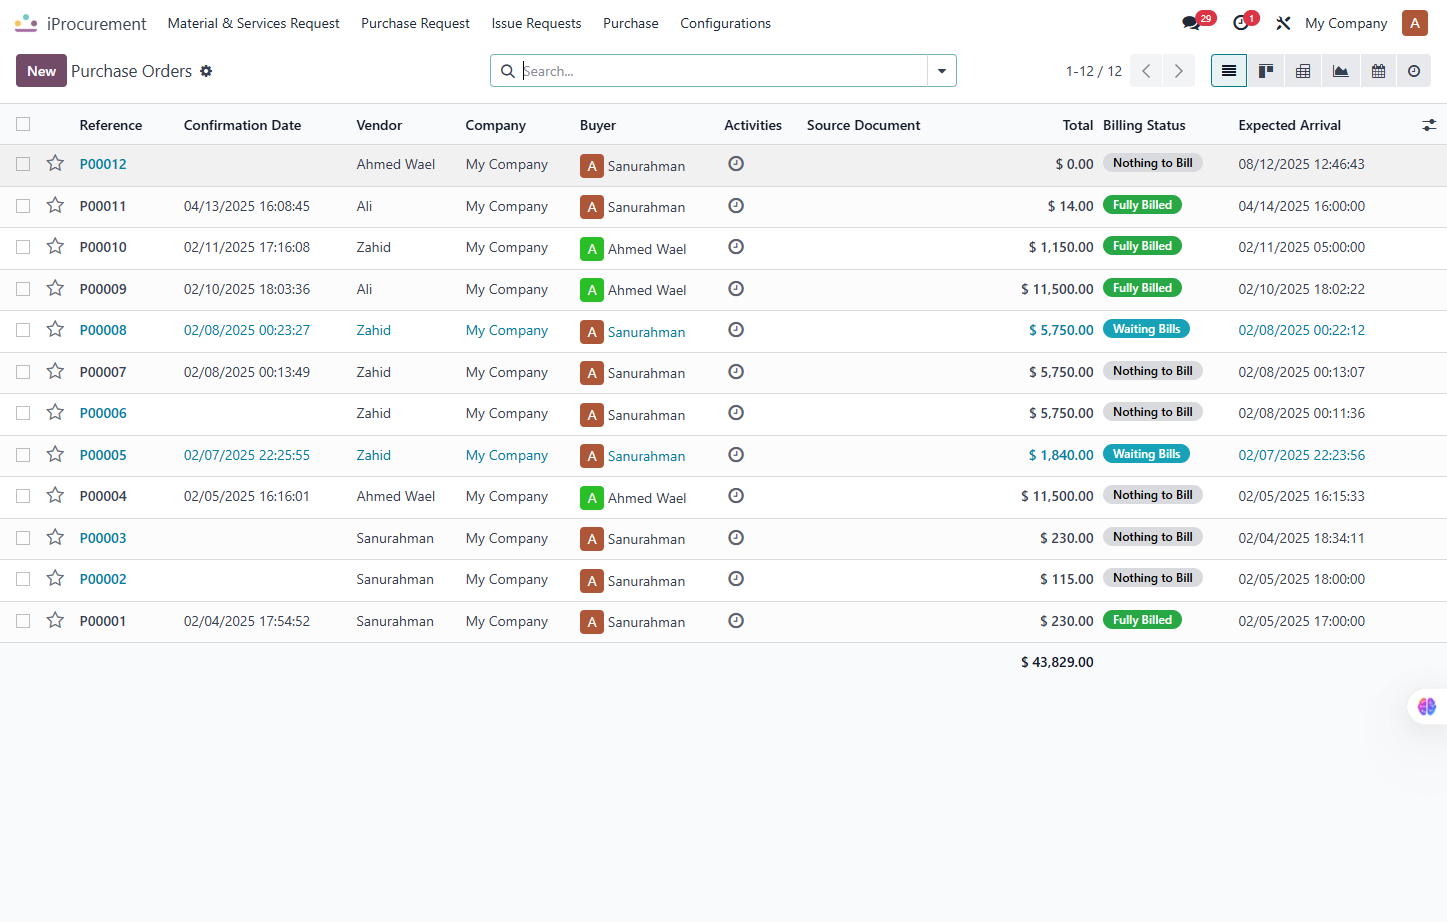Star purchase order P00012 as favorite

click(x=55, y=163)
